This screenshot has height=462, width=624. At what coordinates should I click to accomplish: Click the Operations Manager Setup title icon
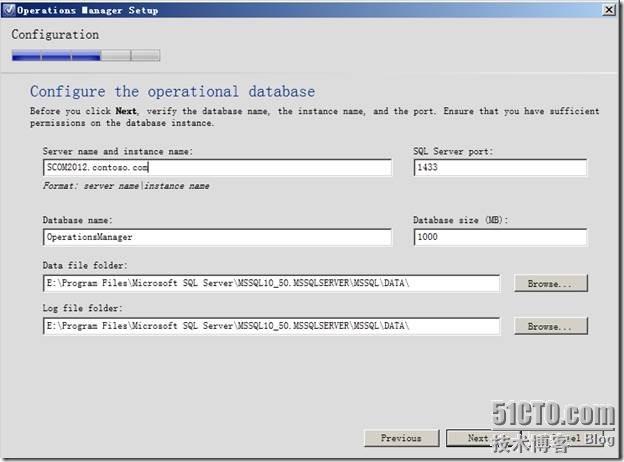(x=8, y=10)
